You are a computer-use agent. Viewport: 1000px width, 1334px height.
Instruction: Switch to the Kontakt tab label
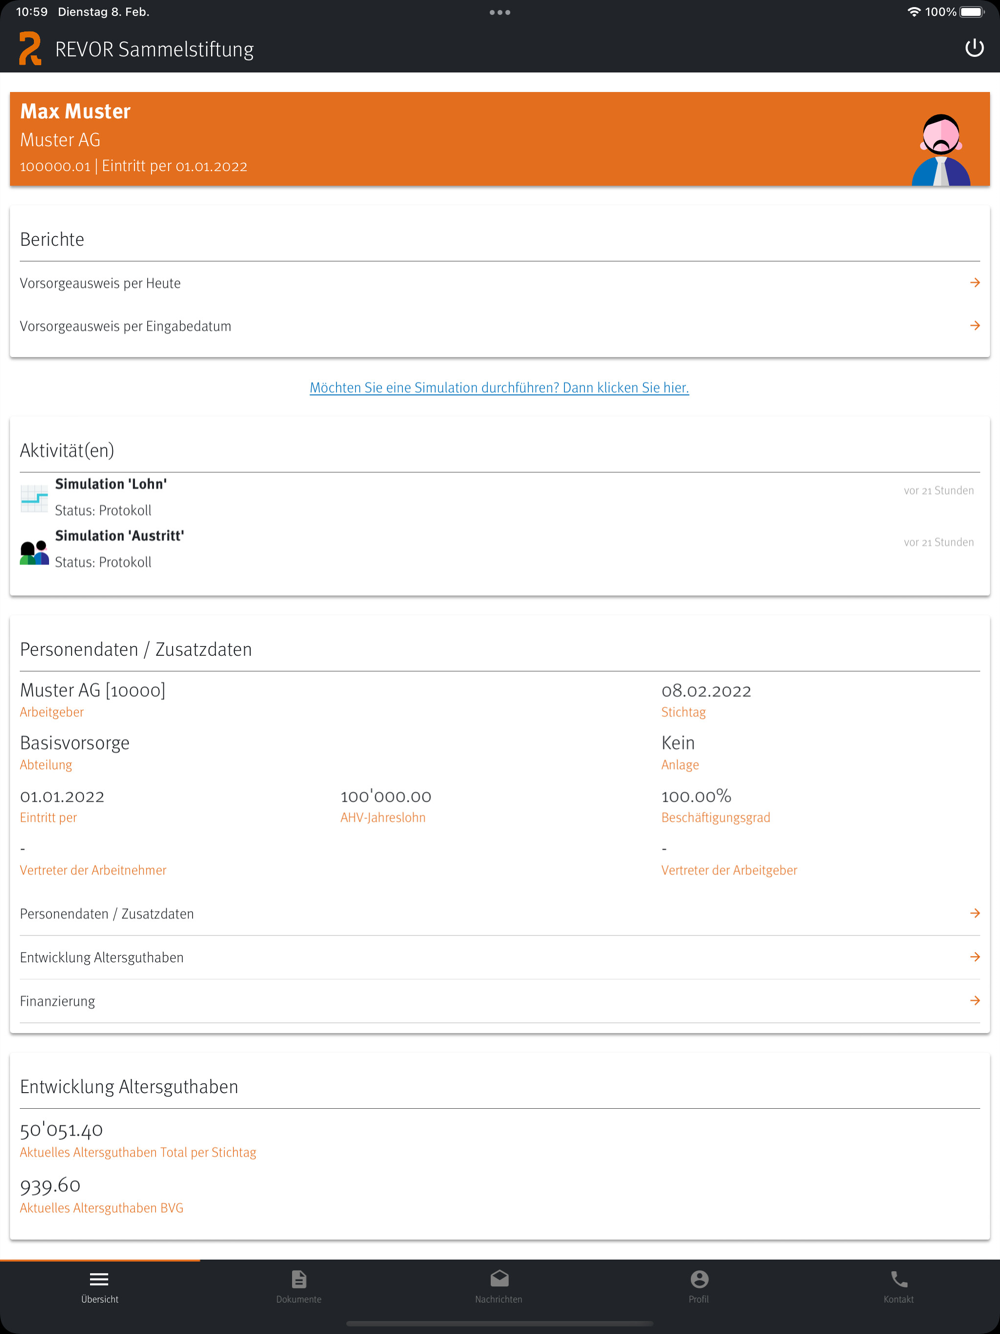[899, 1299]
